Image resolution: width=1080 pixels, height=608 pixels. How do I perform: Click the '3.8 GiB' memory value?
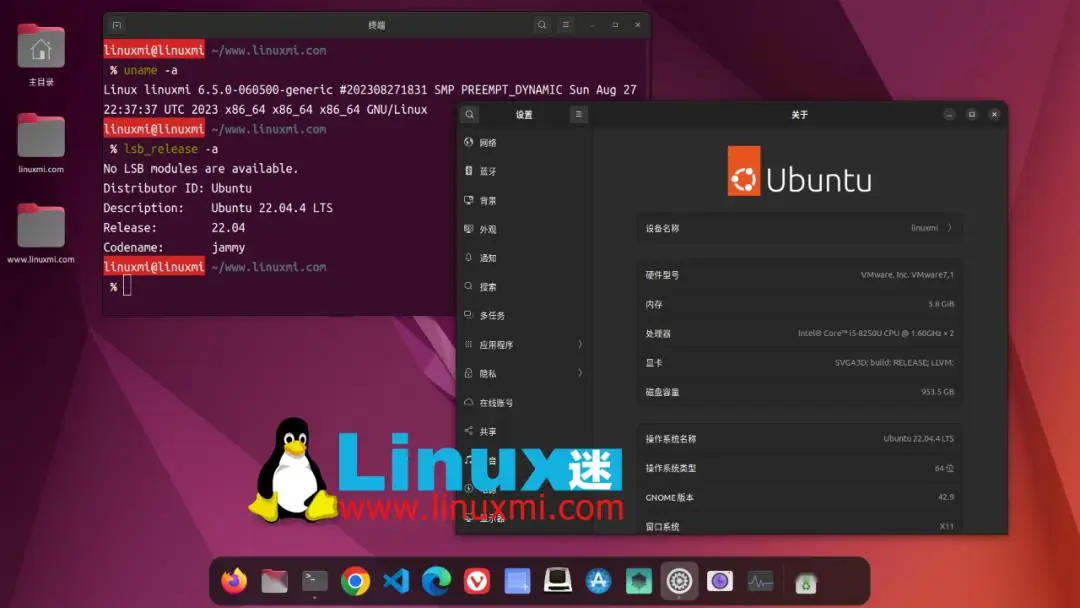(941, 304)
